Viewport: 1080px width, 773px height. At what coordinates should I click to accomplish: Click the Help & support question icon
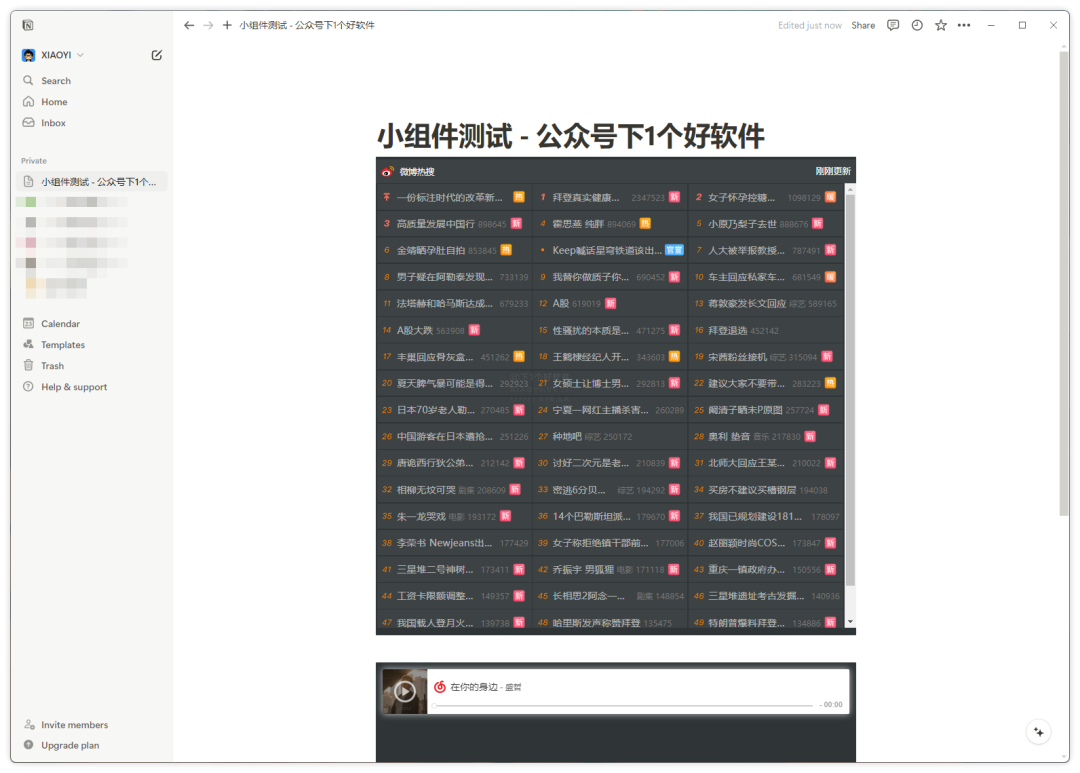tap(28, 386)
